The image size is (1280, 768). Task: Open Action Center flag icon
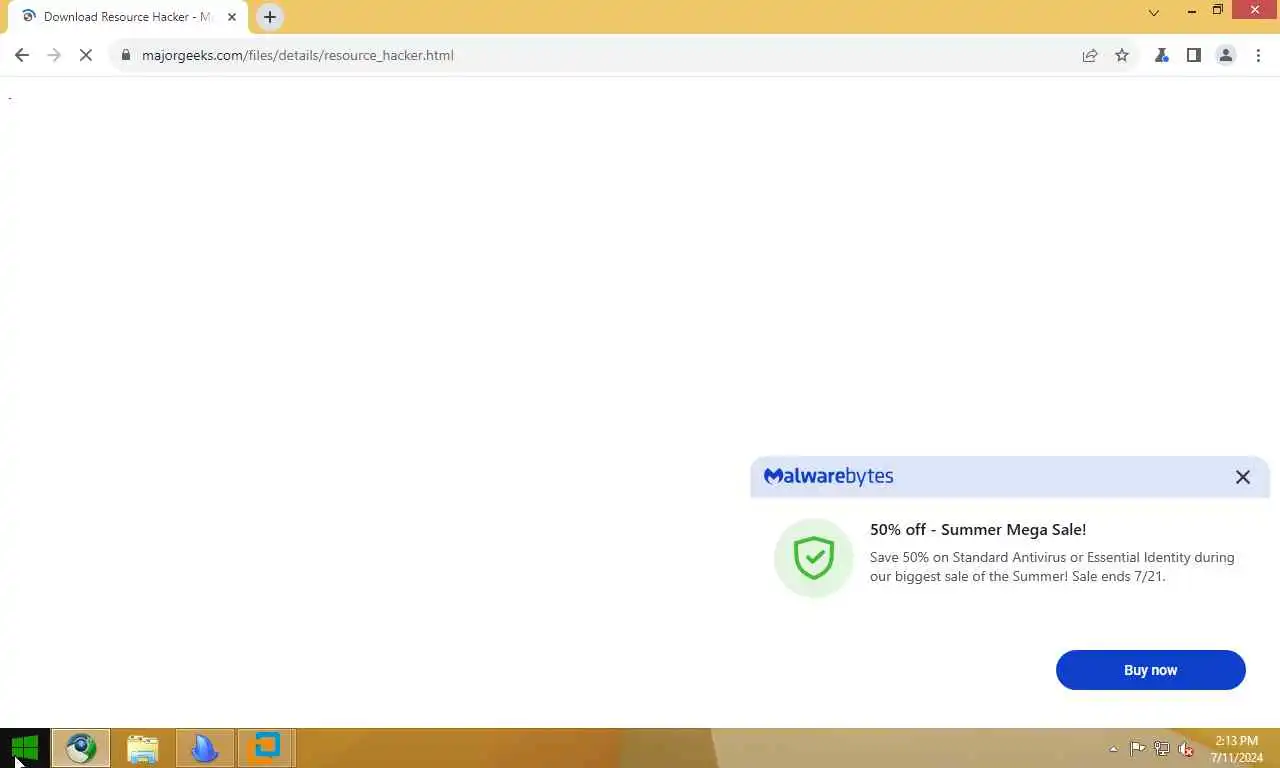[x=1138, y=749]
